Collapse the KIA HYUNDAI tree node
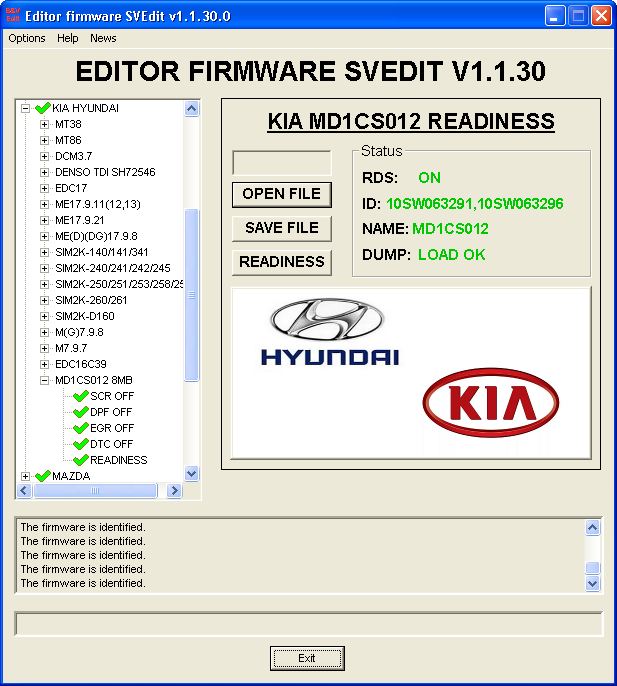Screen dimensions: 617x686 [x=25, y=108]
